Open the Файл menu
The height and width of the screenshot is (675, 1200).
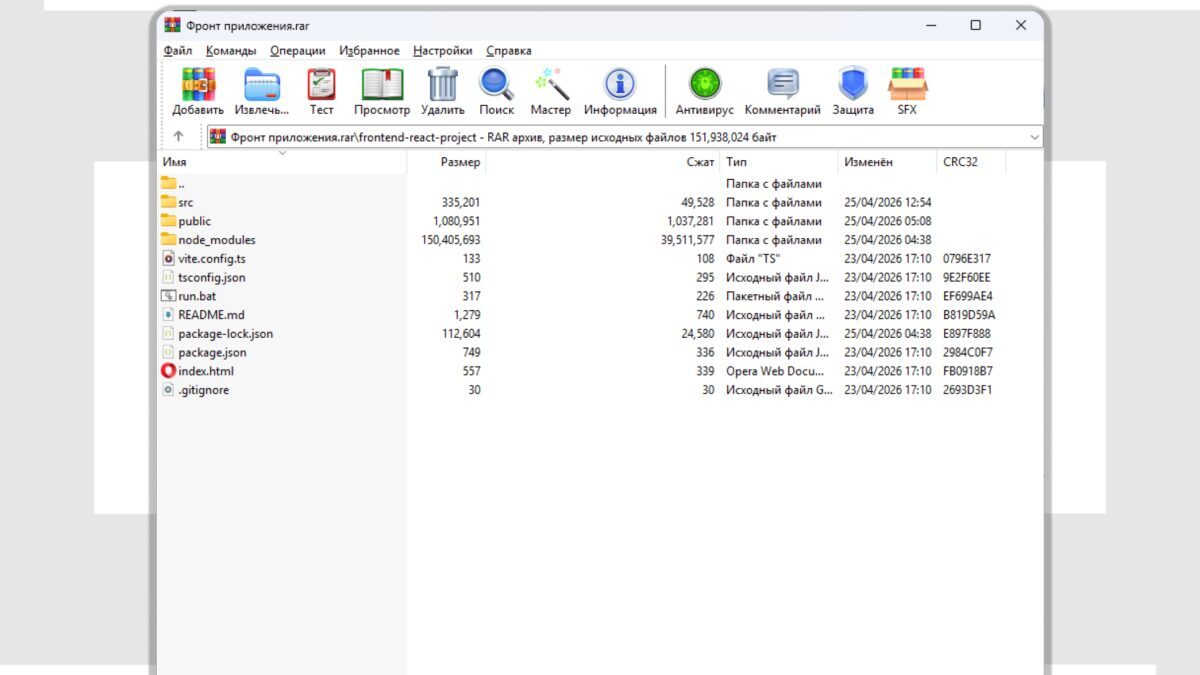pos(178,51)
